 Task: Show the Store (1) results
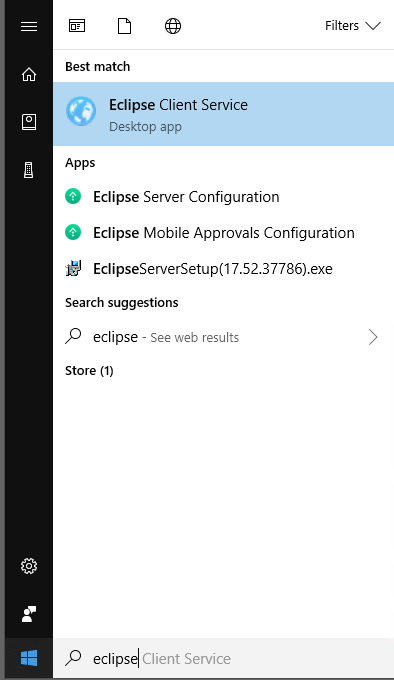click(89, 371)
